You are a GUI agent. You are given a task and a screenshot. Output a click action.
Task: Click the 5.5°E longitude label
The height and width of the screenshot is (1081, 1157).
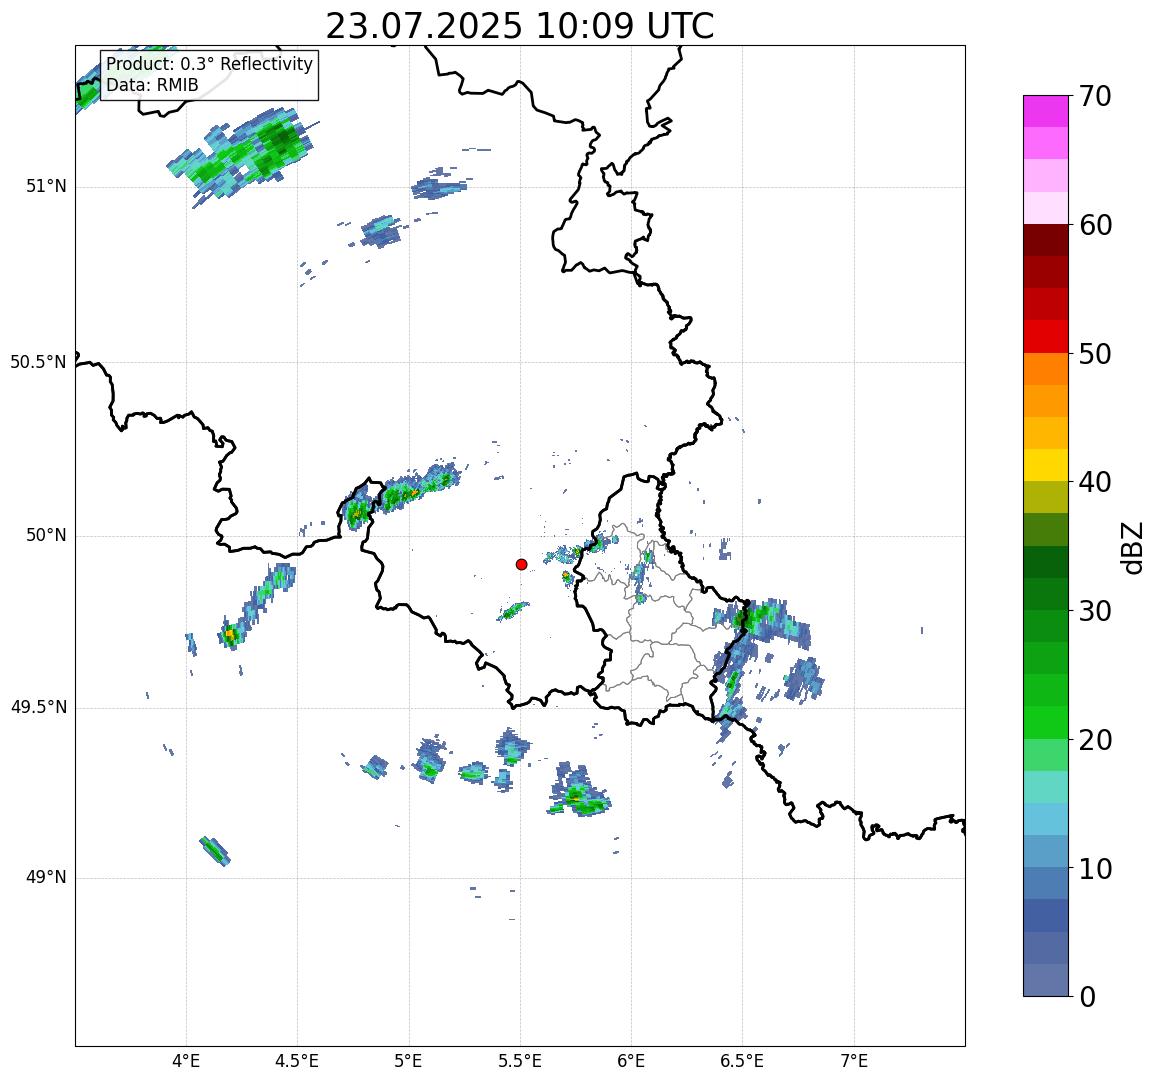click(519, 1062)
